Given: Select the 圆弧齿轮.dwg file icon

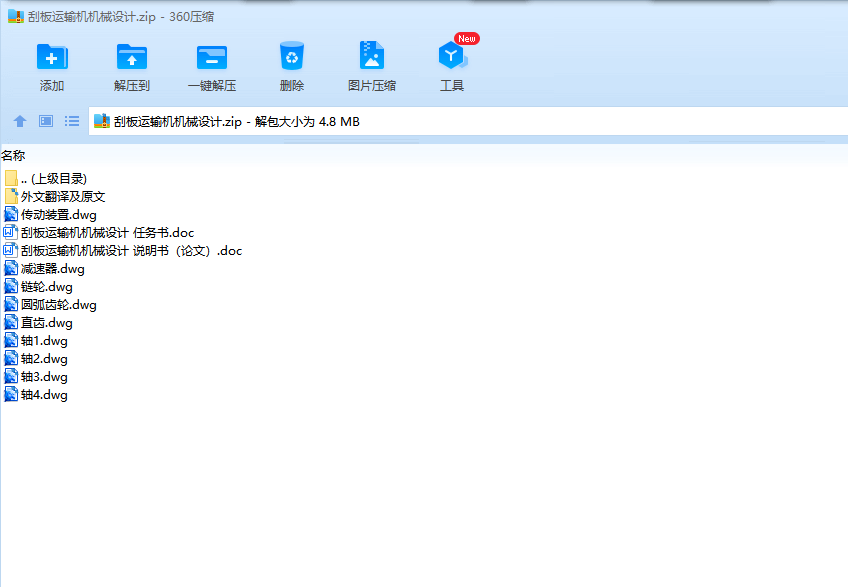Looking at the screenshot, I should pos(11,304).
